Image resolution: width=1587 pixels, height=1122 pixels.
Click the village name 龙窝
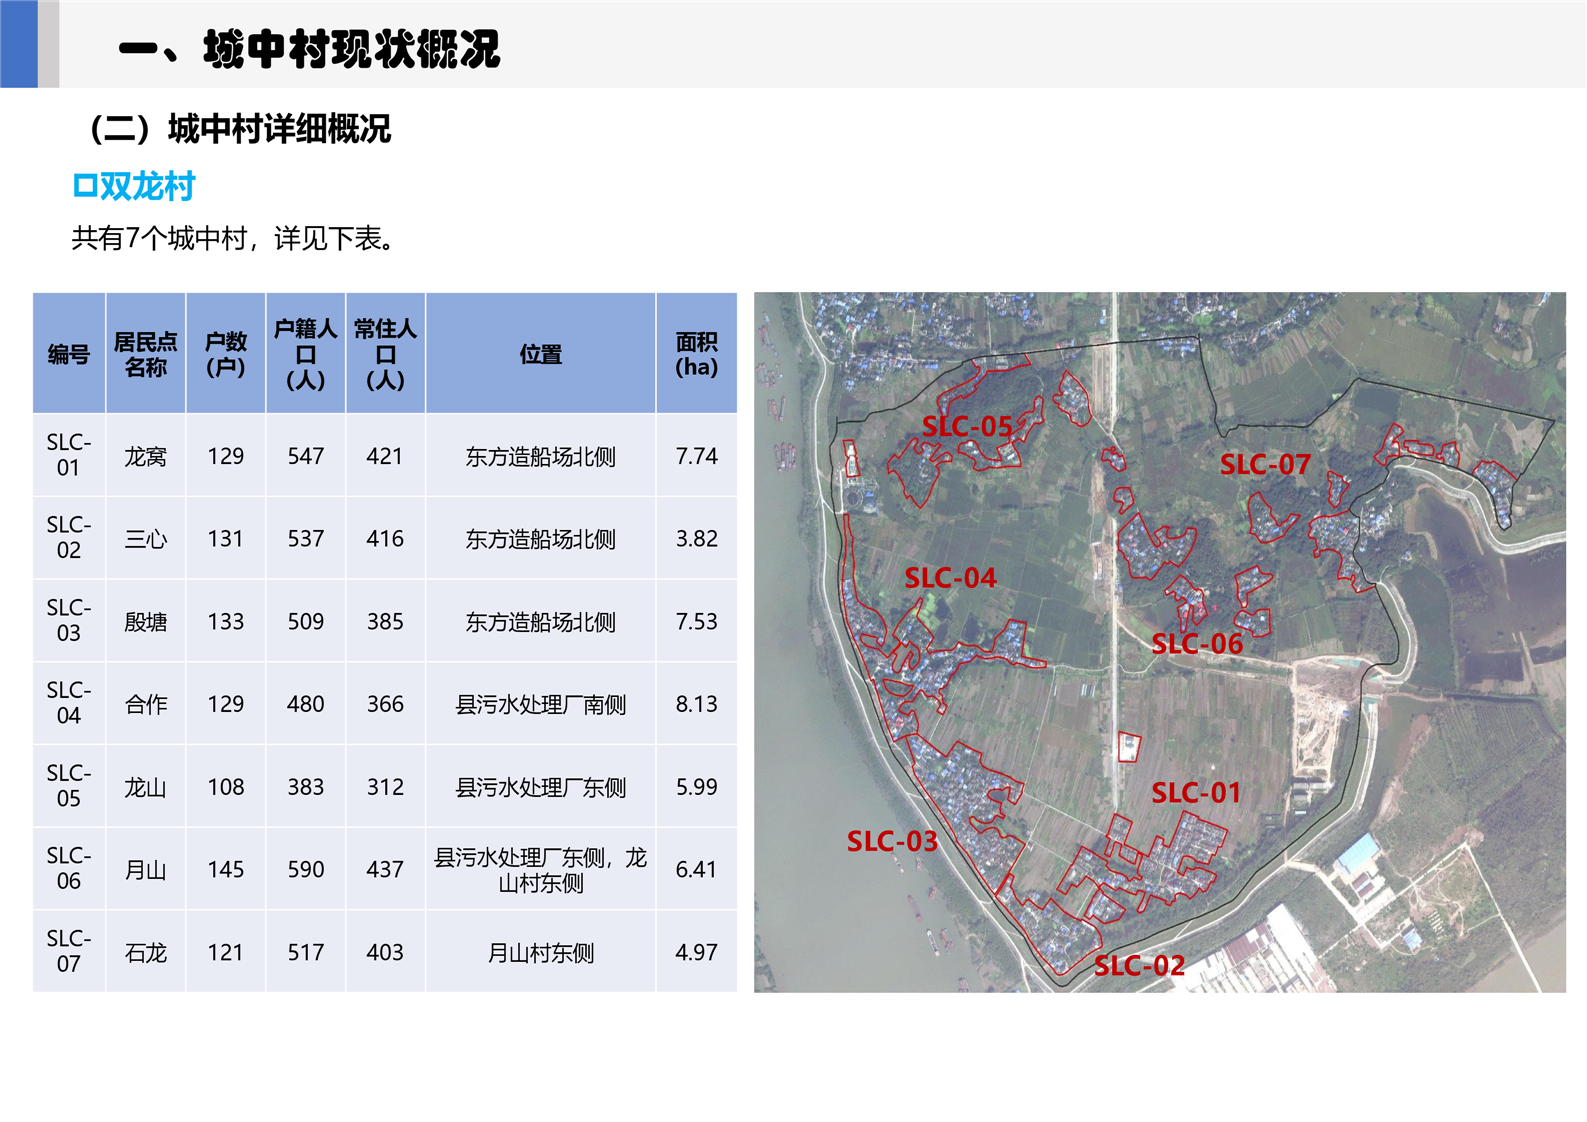point(146,457)
